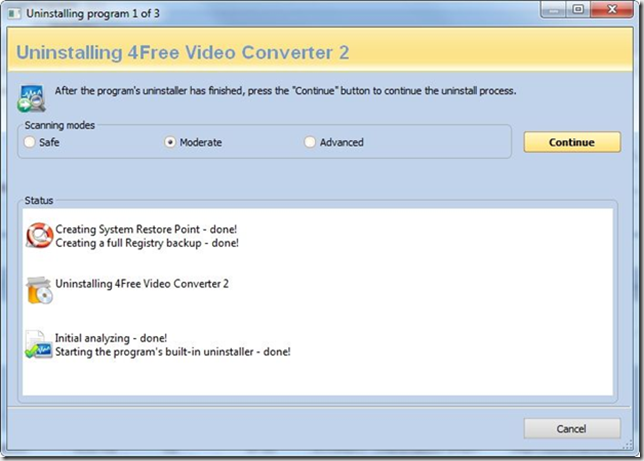Viewport: 644px width, 461px height.
Task: Click the green checkmark analyzing icon
Action: [x=39, y=344]
